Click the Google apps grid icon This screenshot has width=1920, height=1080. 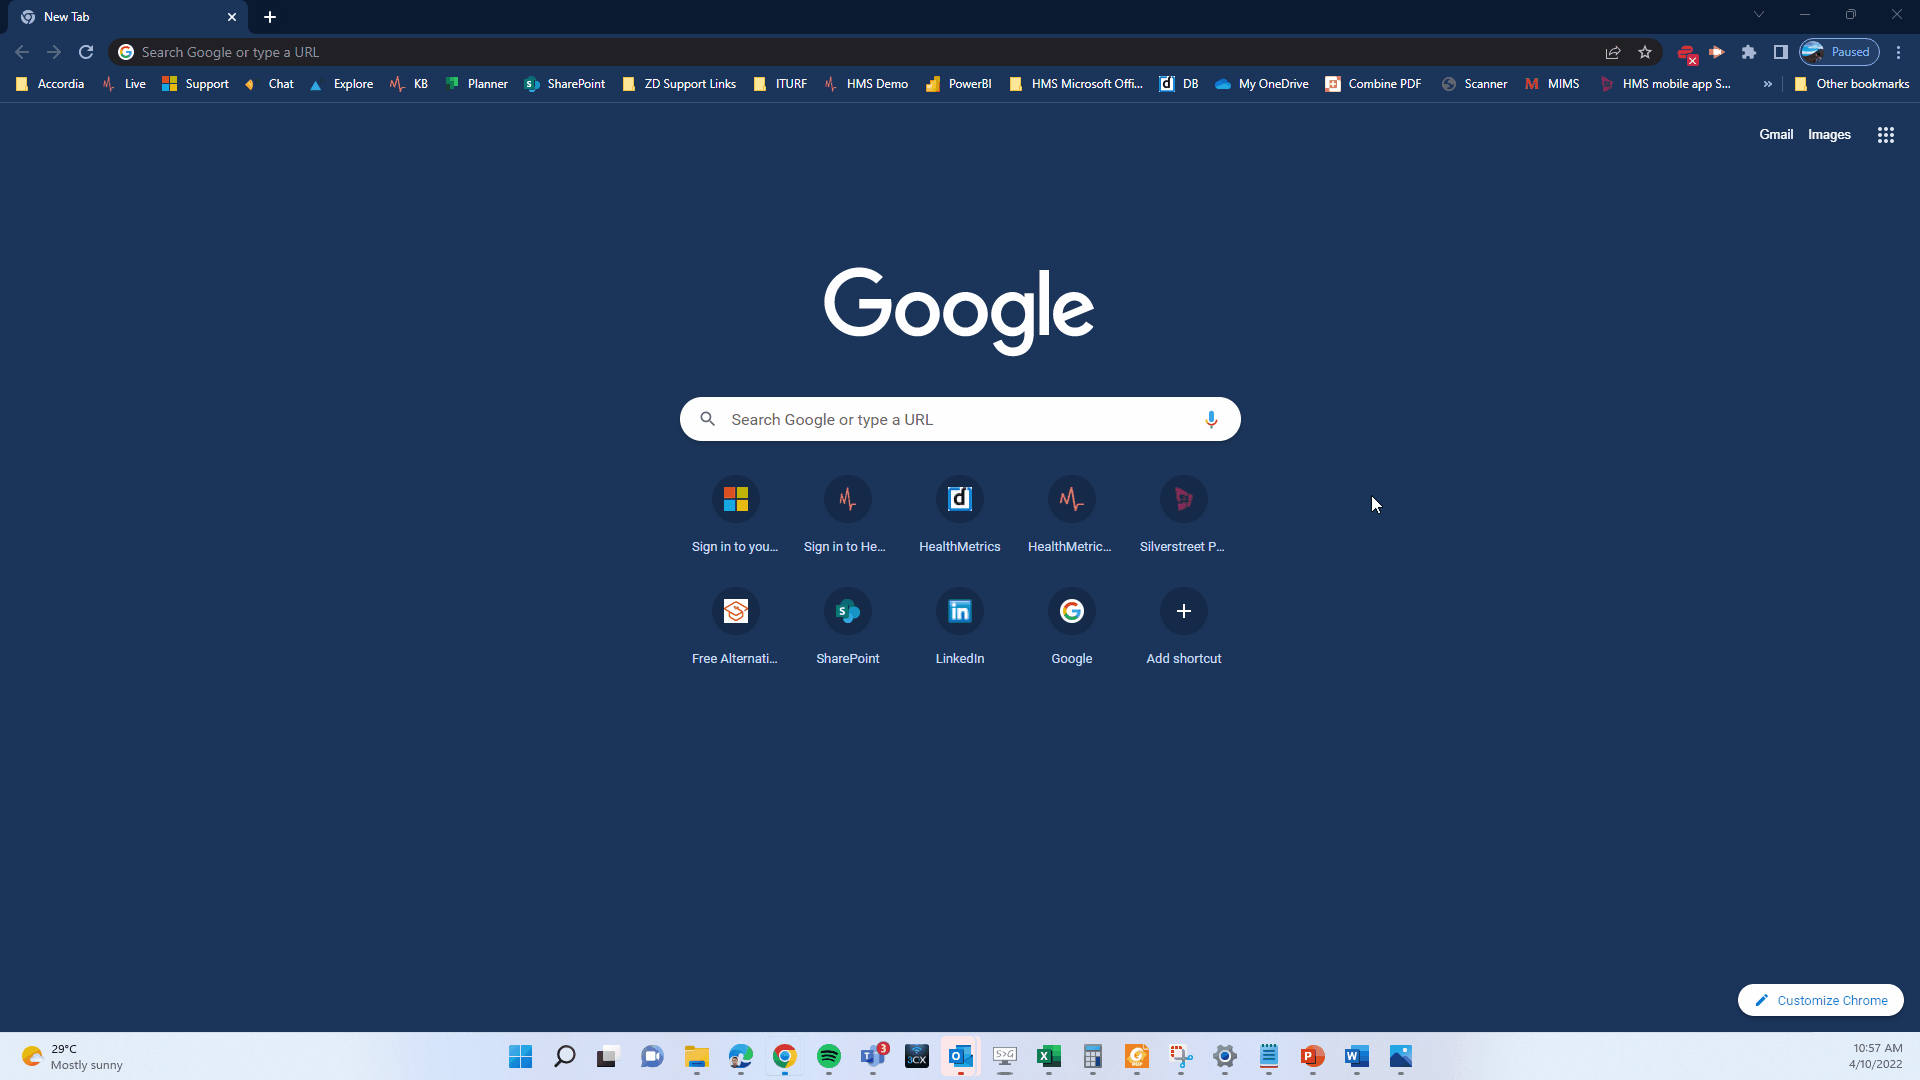pyautogui.click(x=1885, y=134)
